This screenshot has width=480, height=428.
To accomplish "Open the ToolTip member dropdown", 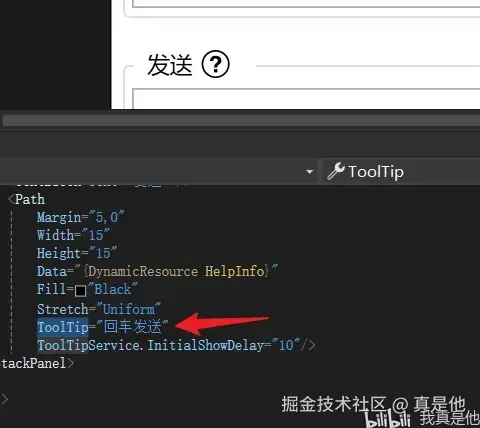I will click(x=402, y=172).
